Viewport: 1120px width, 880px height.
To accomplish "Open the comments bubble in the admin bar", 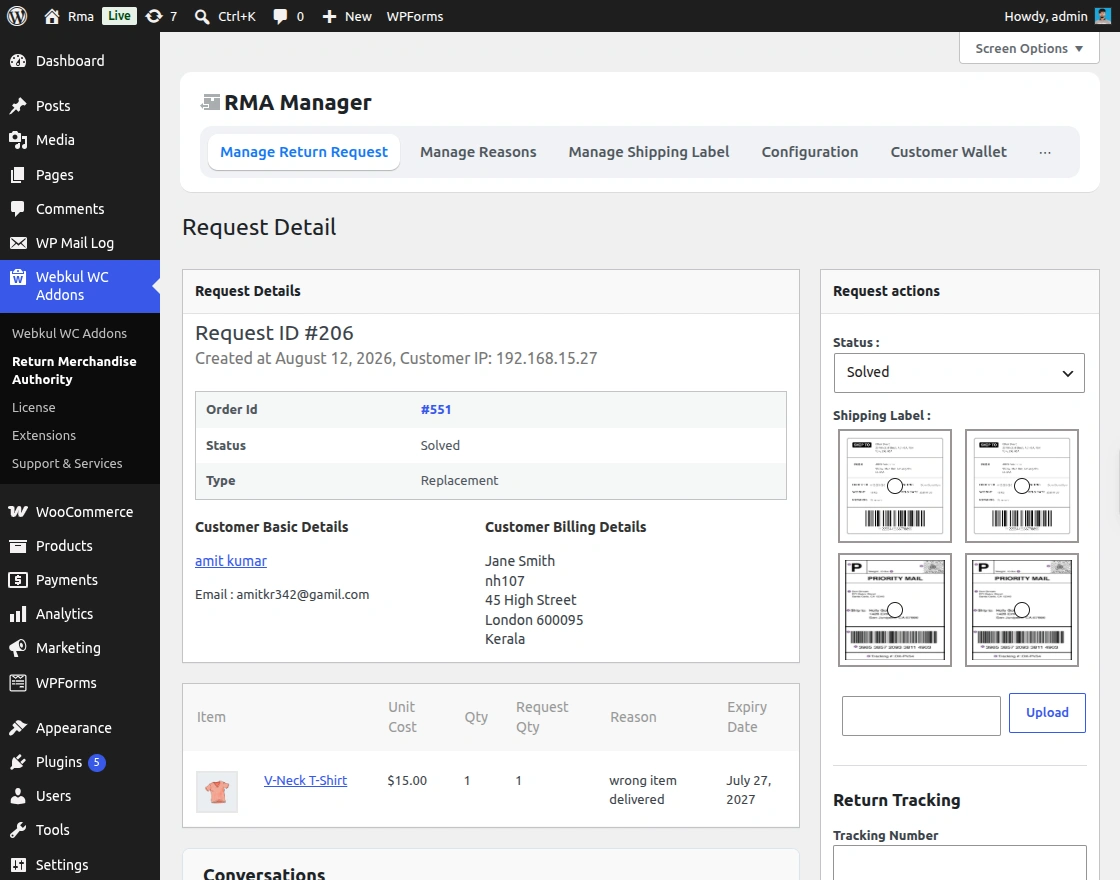I will coord(280,16).
